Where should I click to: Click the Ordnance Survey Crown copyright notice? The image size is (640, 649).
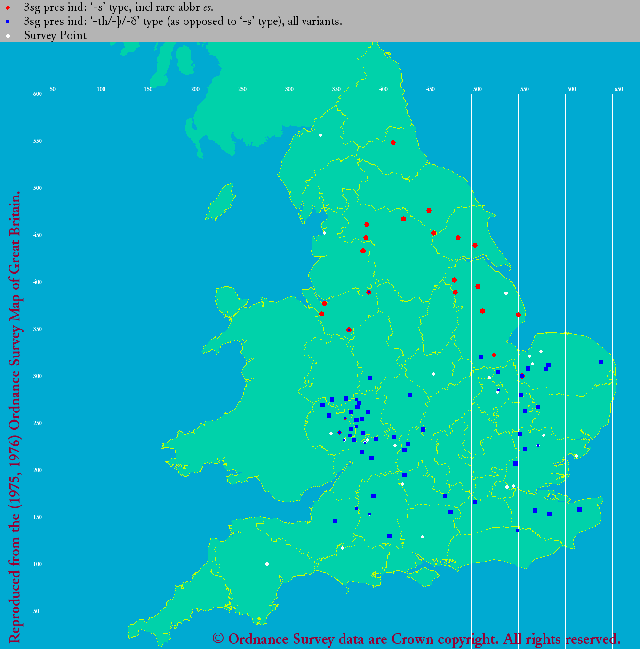(x=416, y=638)
